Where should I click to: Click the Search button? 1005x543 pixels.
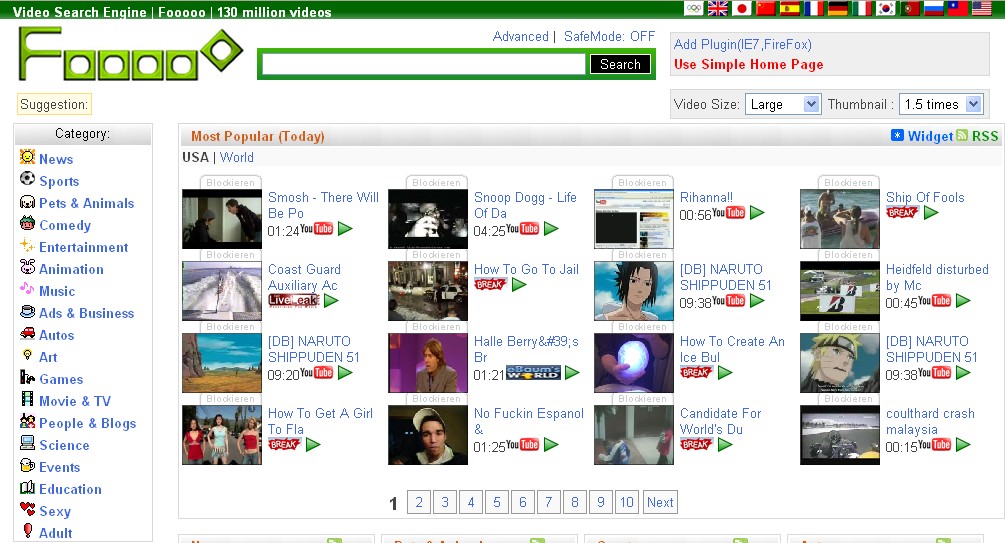620,64
